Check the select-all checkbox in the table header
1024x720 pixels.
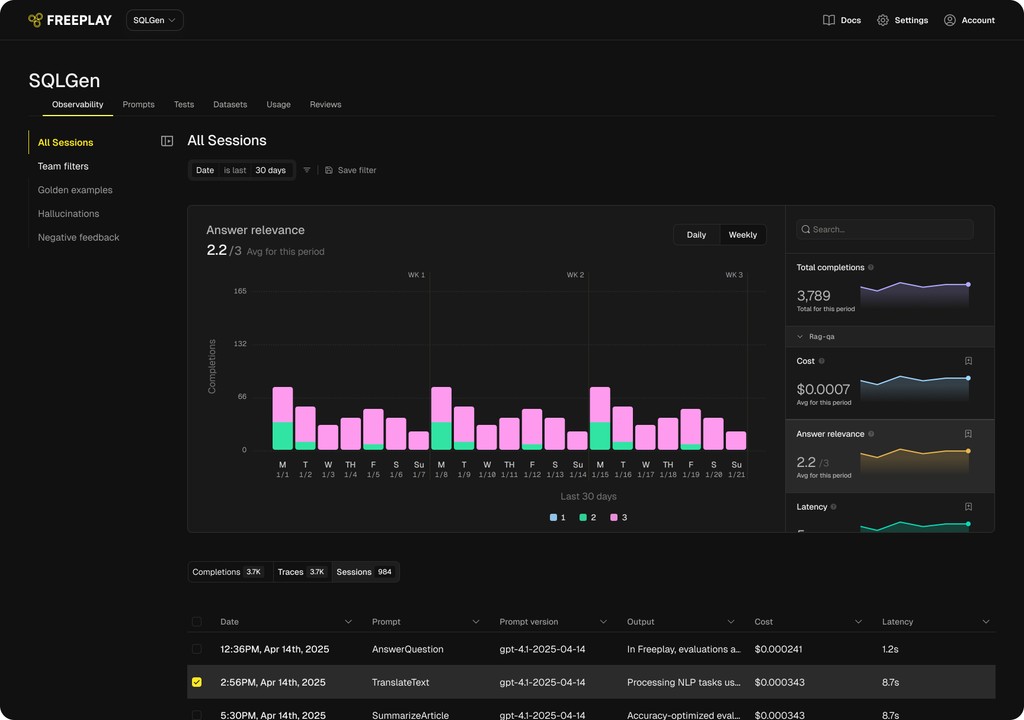tap(196, 621)
